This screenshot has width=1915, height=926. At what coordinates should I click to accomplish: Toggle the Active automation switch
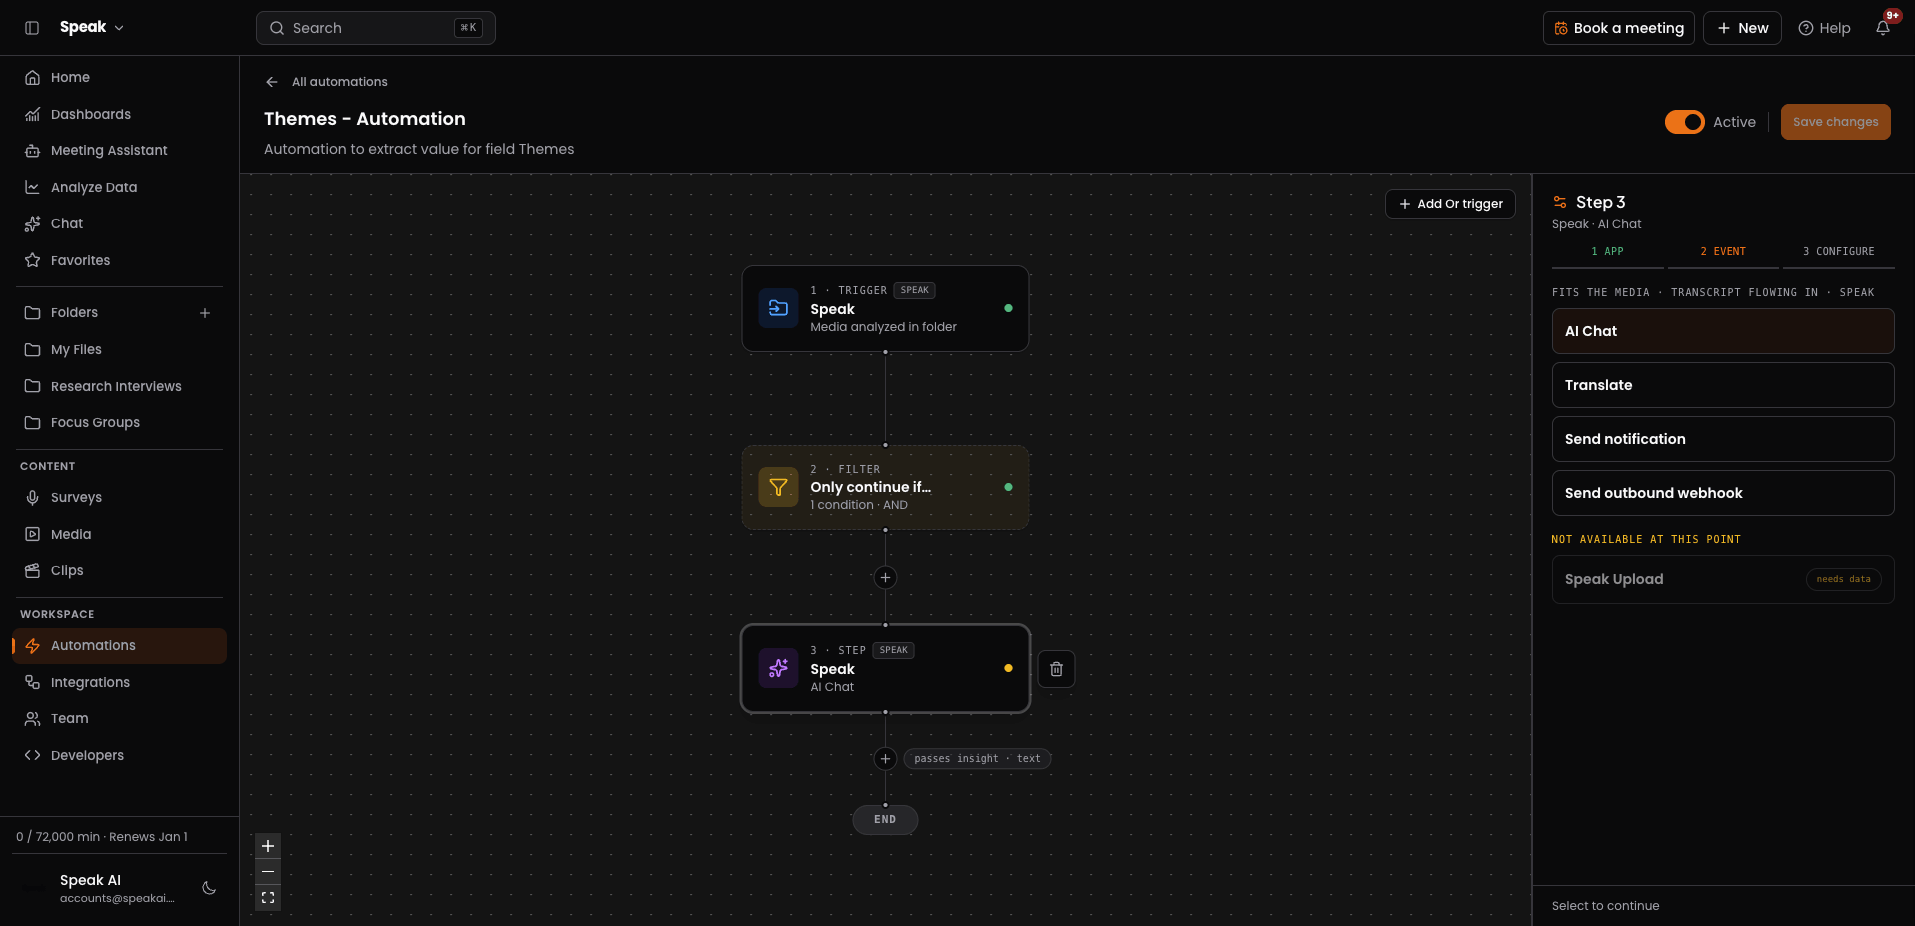1684,122
